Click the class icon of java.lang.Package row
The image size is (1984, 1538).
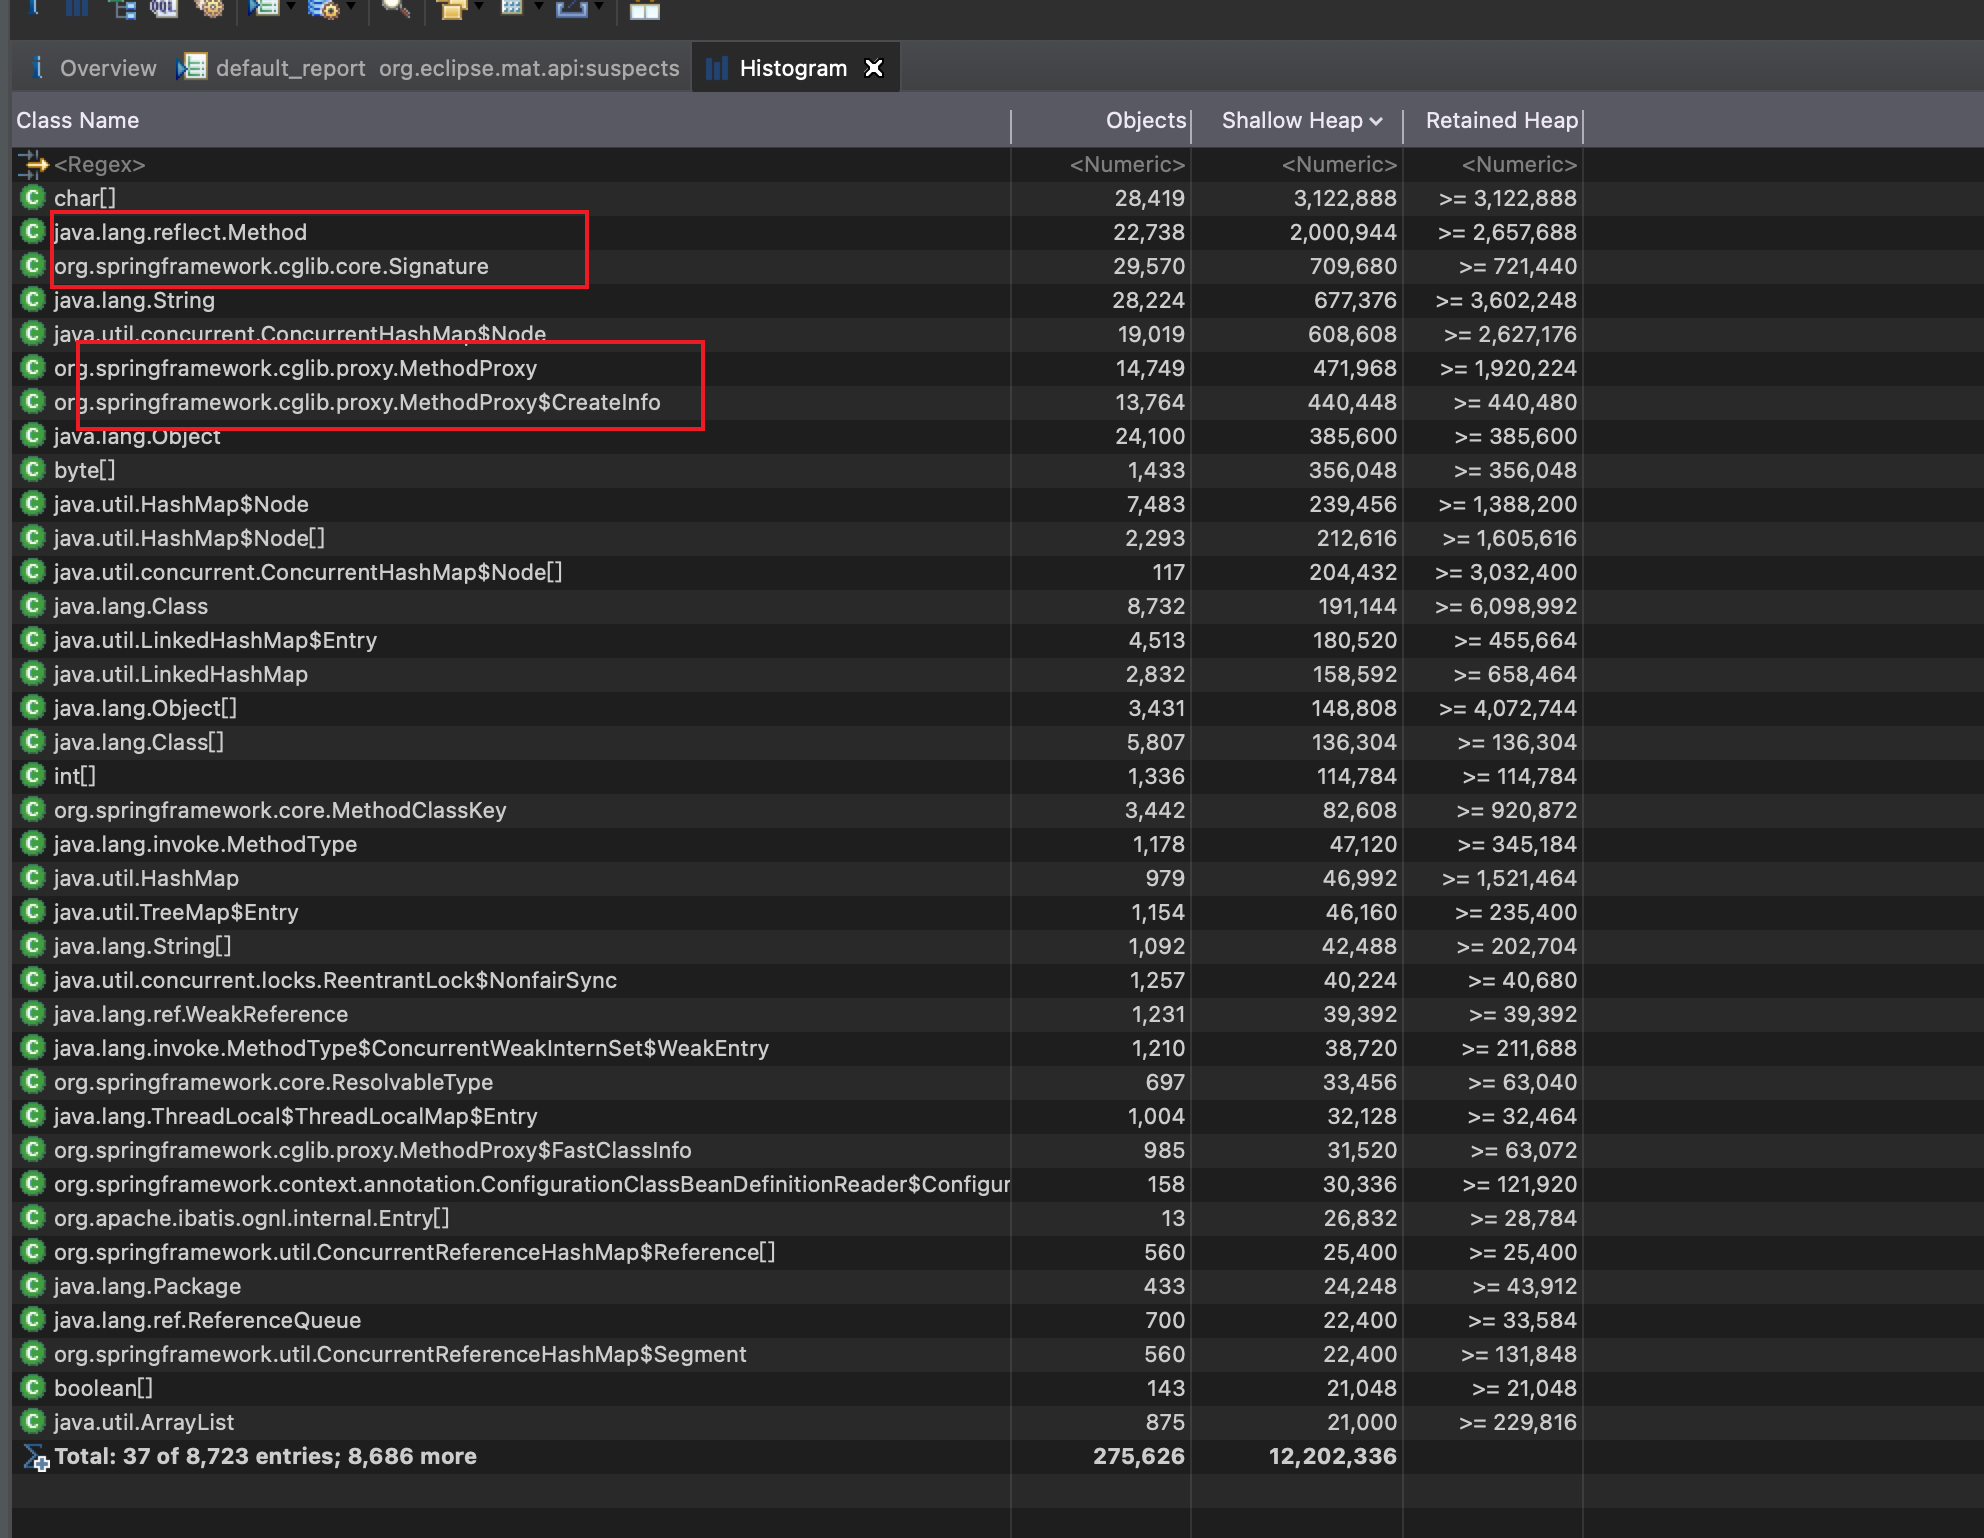(33, 1286)
